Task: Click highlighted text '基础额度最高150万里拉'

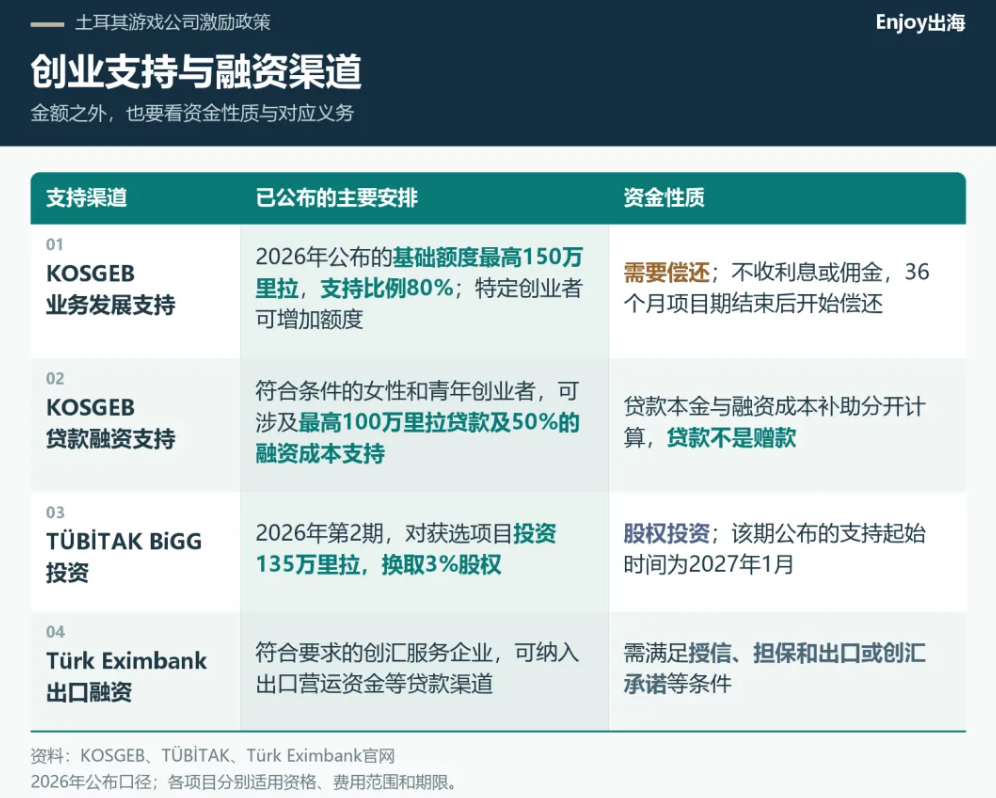Action: click(x=419, y=273)
